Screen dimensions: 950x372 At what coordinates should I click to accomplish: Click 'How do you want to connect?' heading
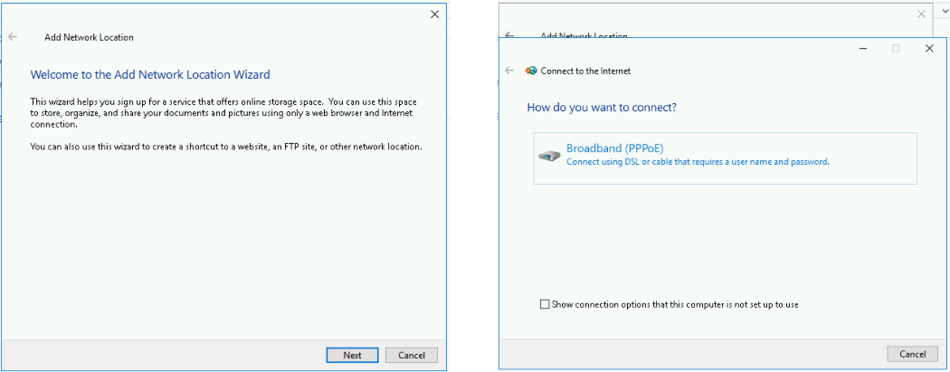click(x=602, y=108)
